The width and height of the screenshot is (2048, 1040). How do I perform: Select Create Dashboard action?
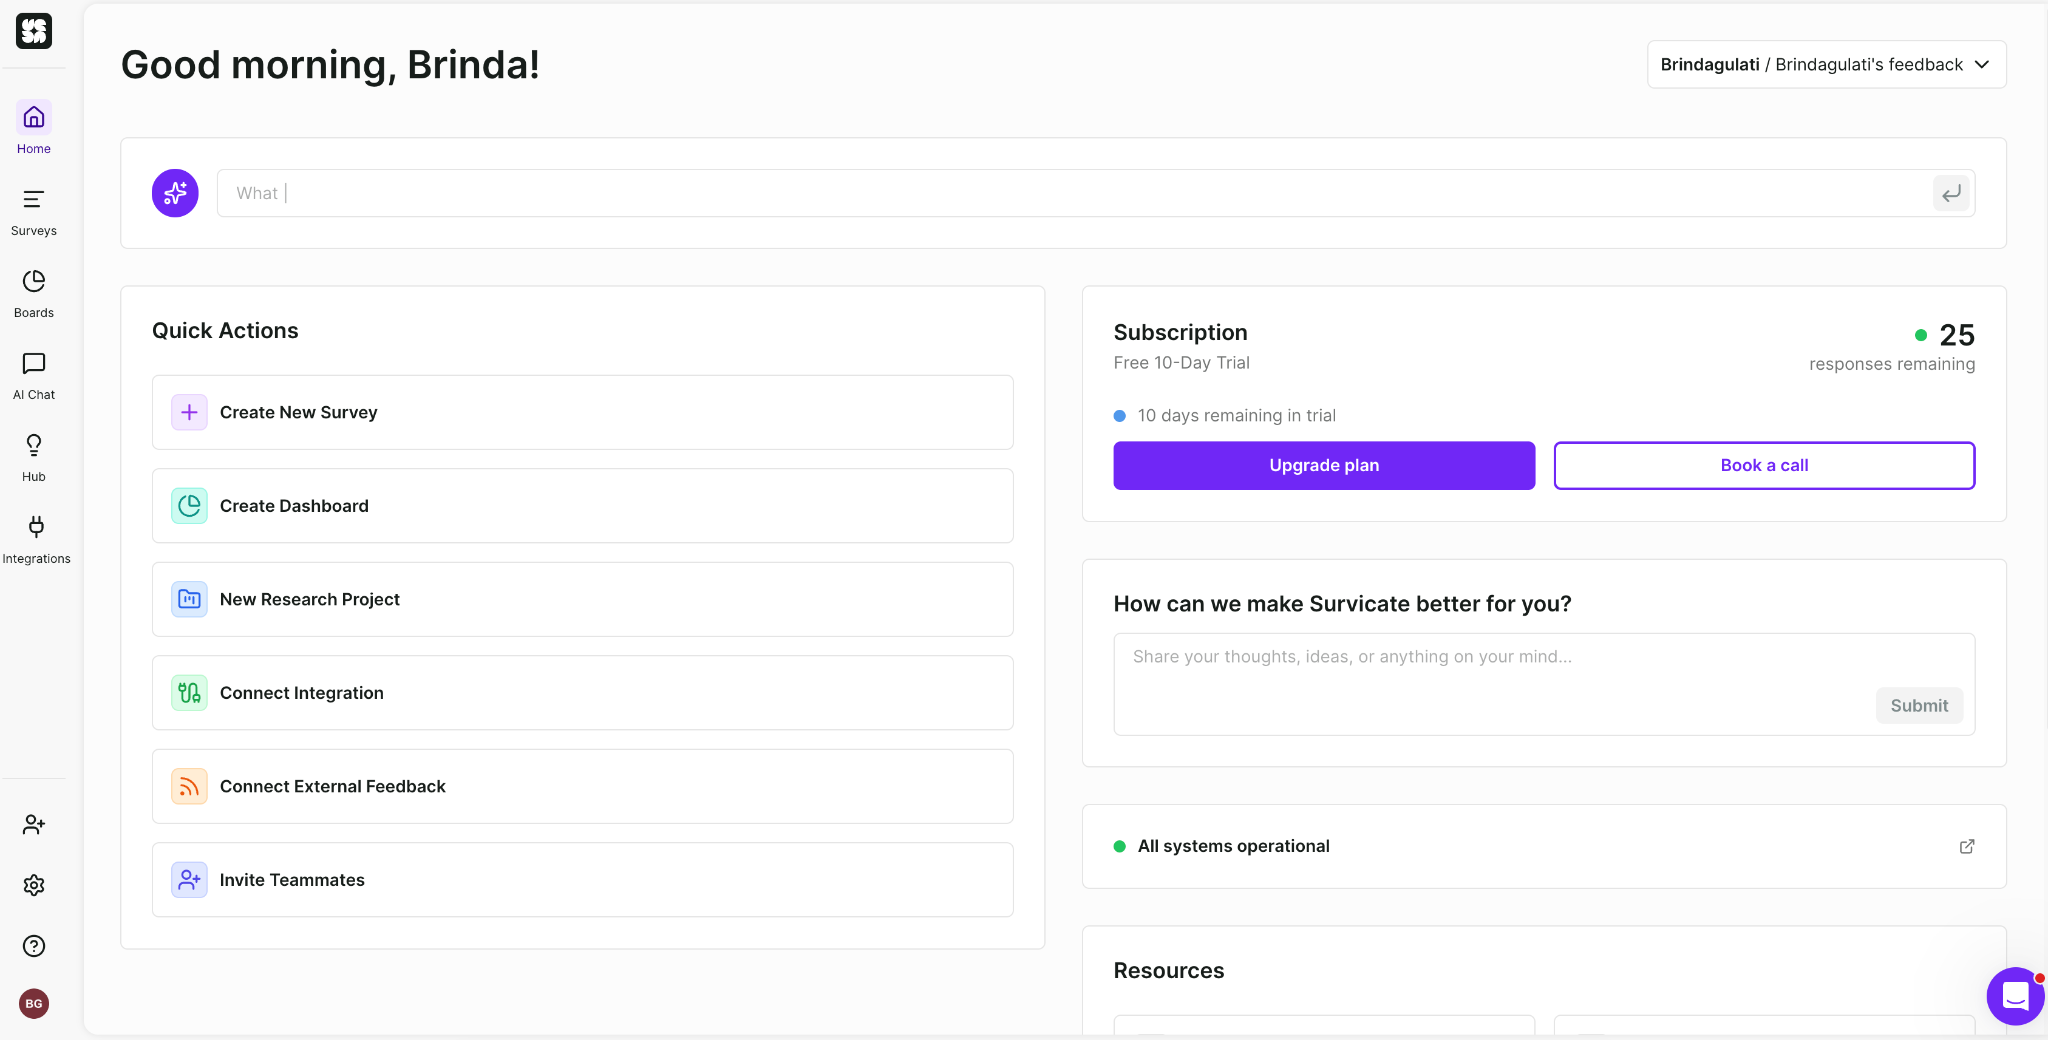[583, 506]
